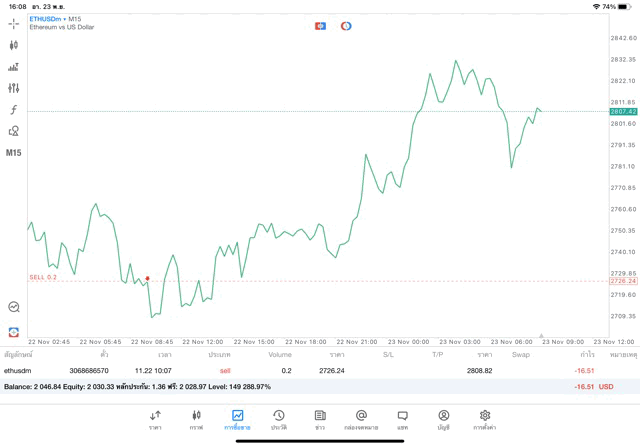Open the drawing objects shapes icon

(x=14, y=131)
